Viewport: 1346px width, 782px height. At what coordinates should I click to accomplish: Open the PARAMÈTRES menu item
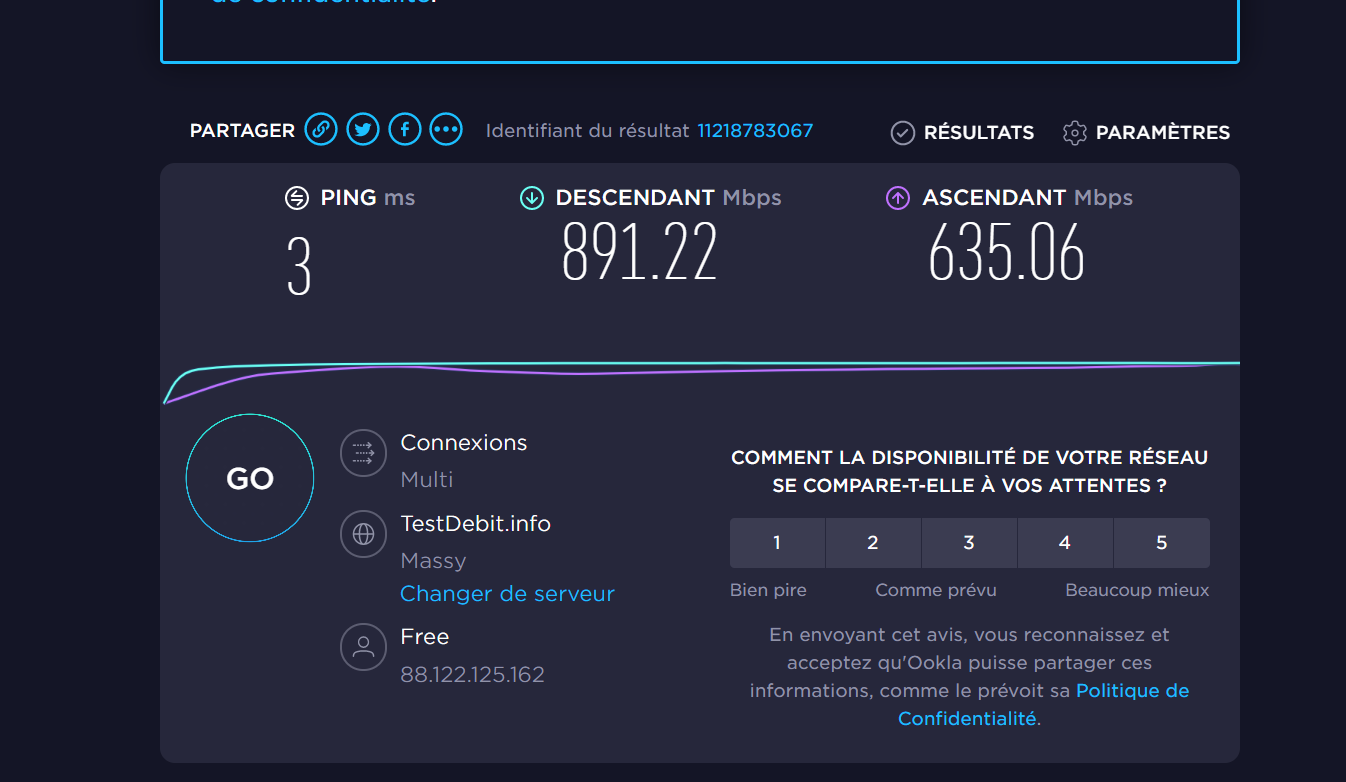(x=1162, y=133)
